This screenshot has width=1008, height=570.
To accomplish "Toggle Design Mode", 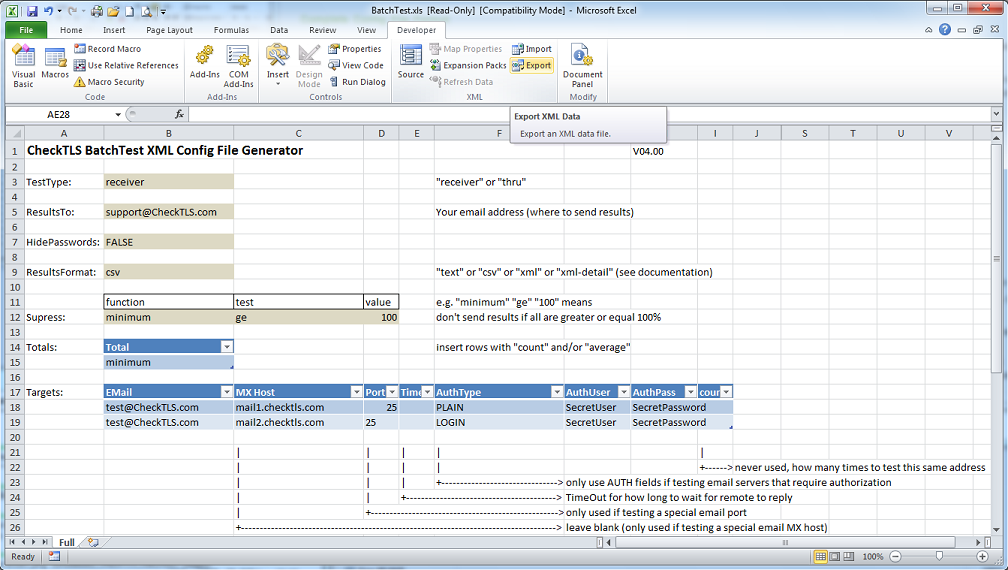I will [309, 66].
